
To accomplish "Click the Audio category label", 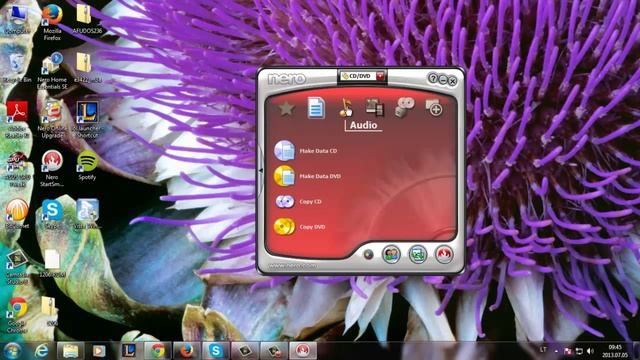I will click(x=363, y=125).
